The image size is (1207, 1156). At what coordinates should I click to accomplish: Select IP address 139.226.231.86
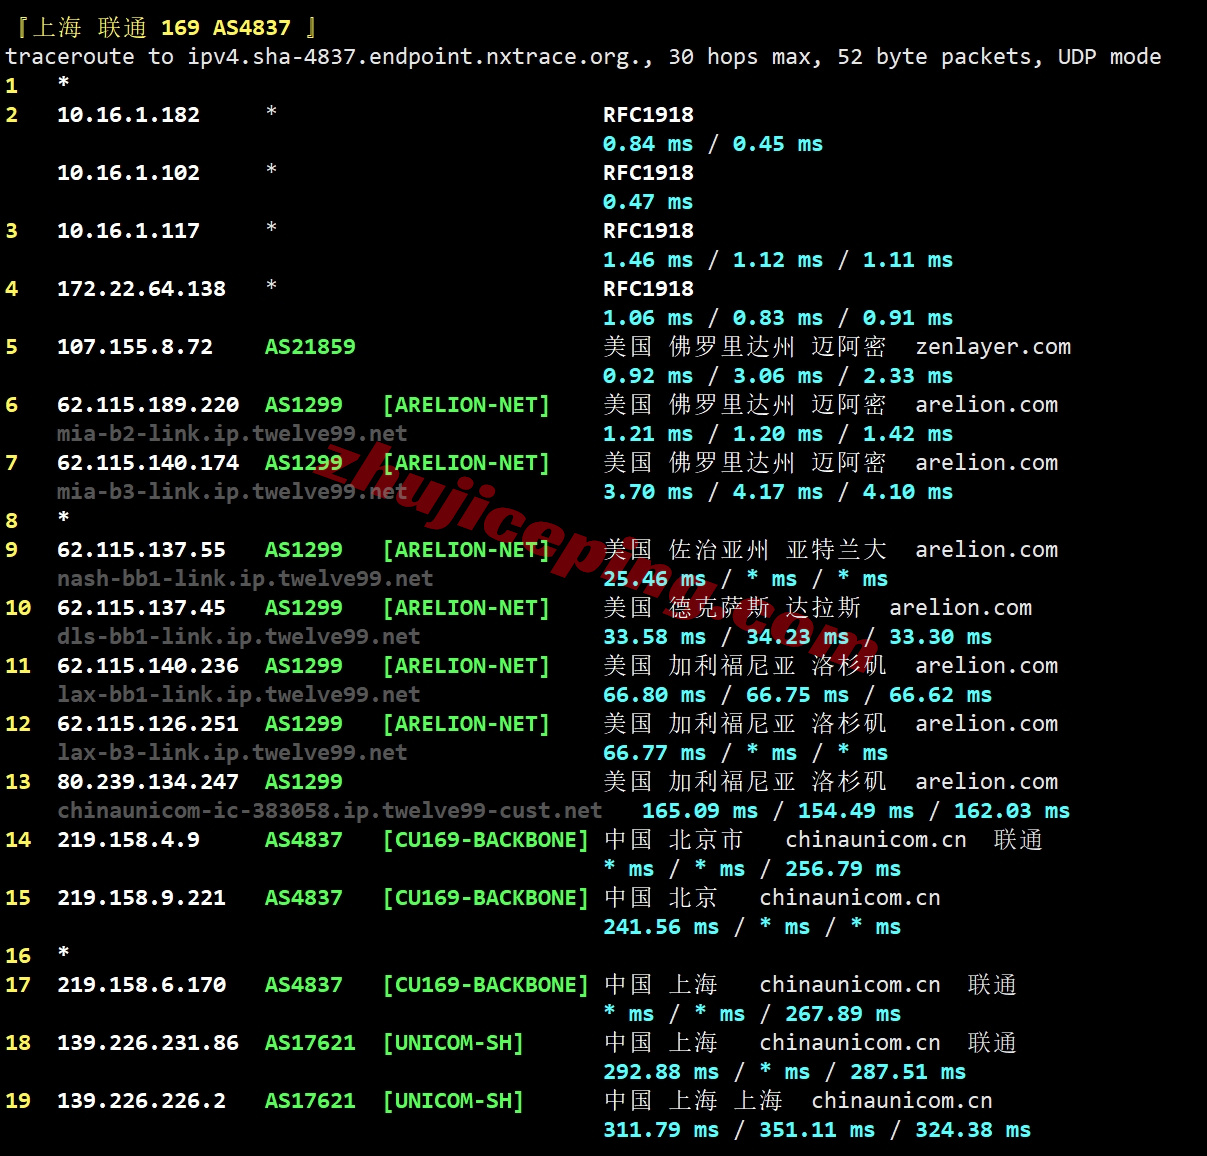tap(148, 1043)
